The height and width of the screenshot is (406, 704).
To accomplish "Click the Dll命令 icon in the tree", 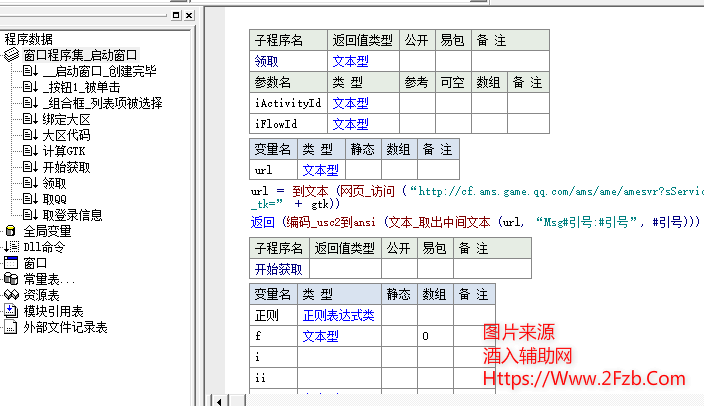I will coord(11,247).
